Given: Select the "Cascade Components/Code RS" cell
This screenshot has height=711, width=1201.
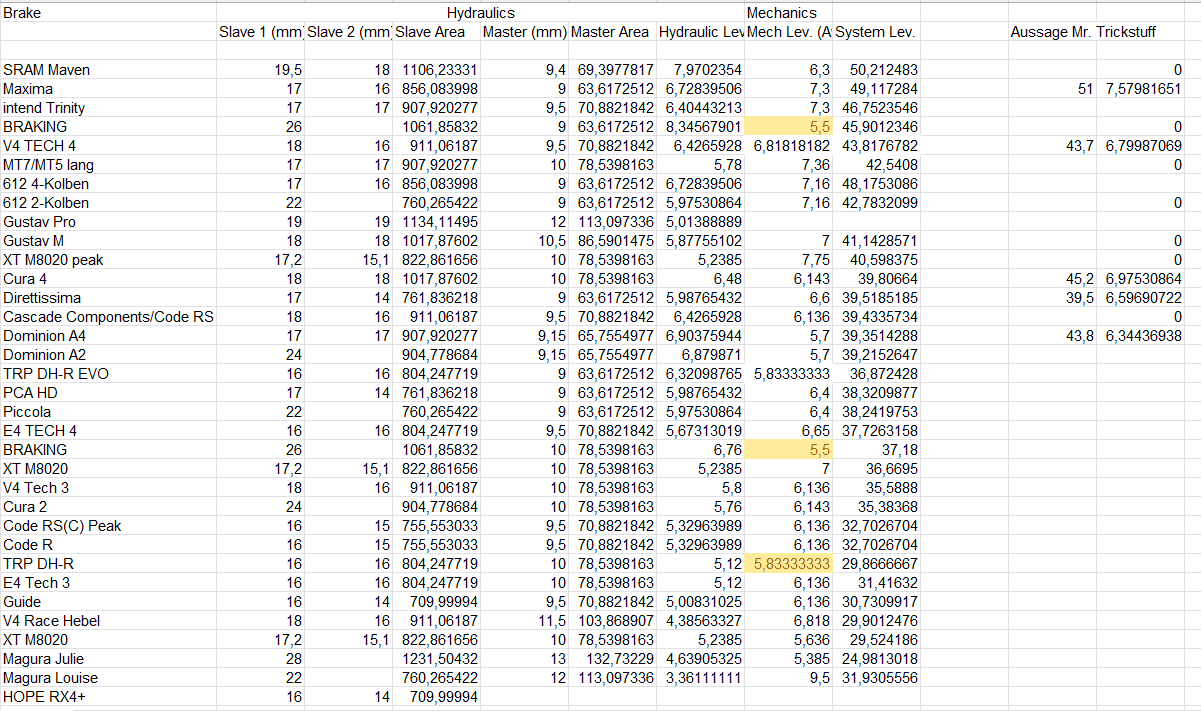Looking at the screenshot, I should (108, 317).
